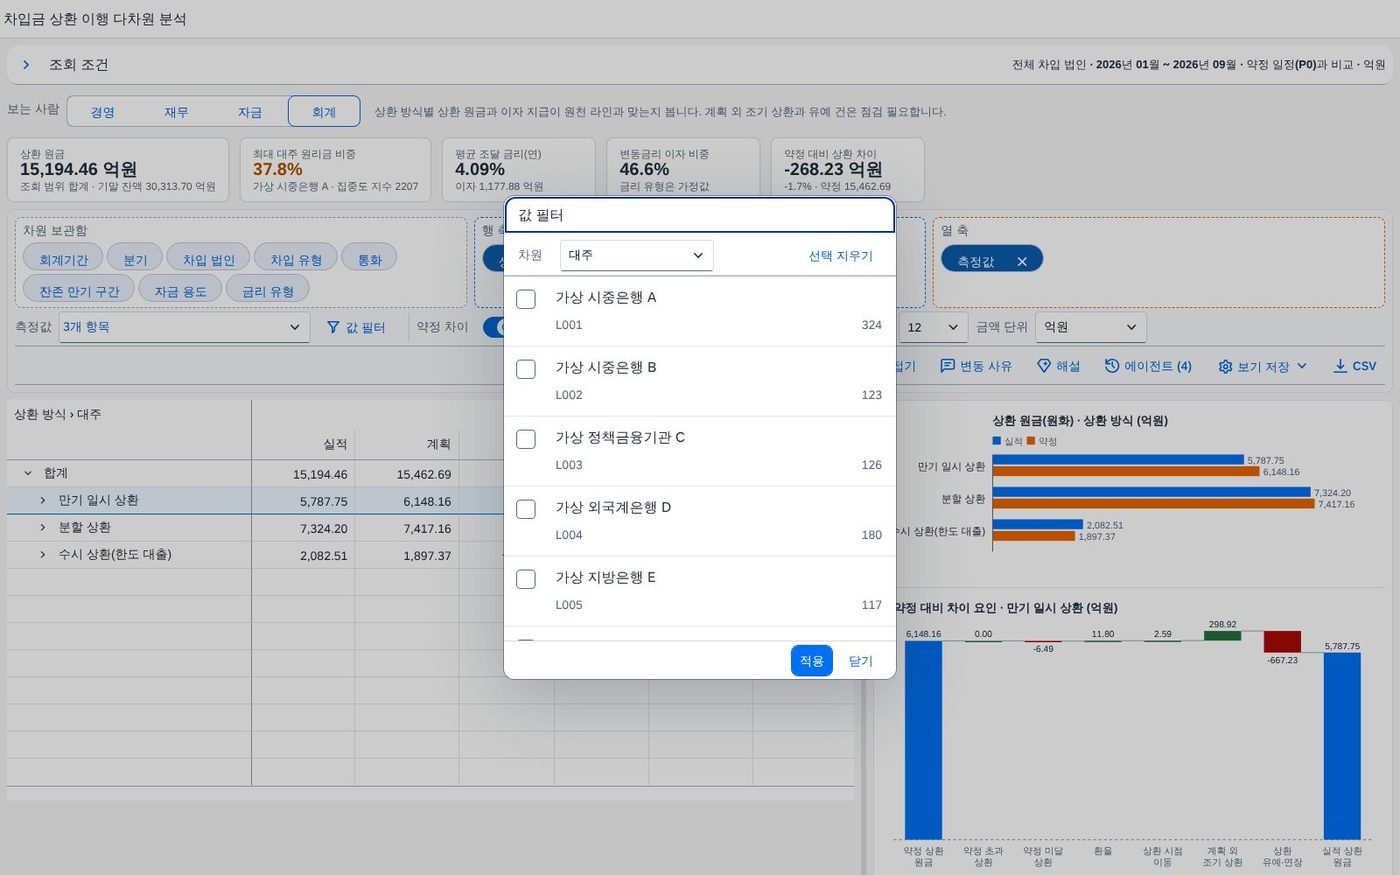Enable the 가상 지방은행 E checkbox
The image size is (1400, 875).
(x=526, y=579)
